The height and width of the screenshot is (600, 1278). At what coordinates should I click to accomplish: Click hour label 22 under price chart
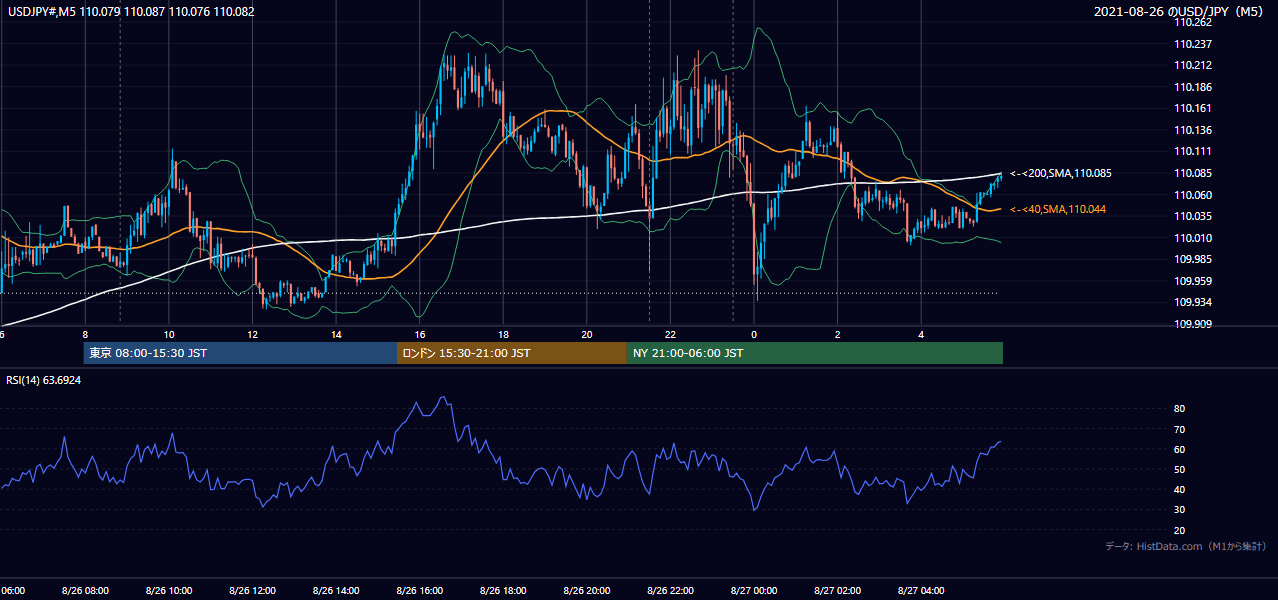tap(670, 335)
